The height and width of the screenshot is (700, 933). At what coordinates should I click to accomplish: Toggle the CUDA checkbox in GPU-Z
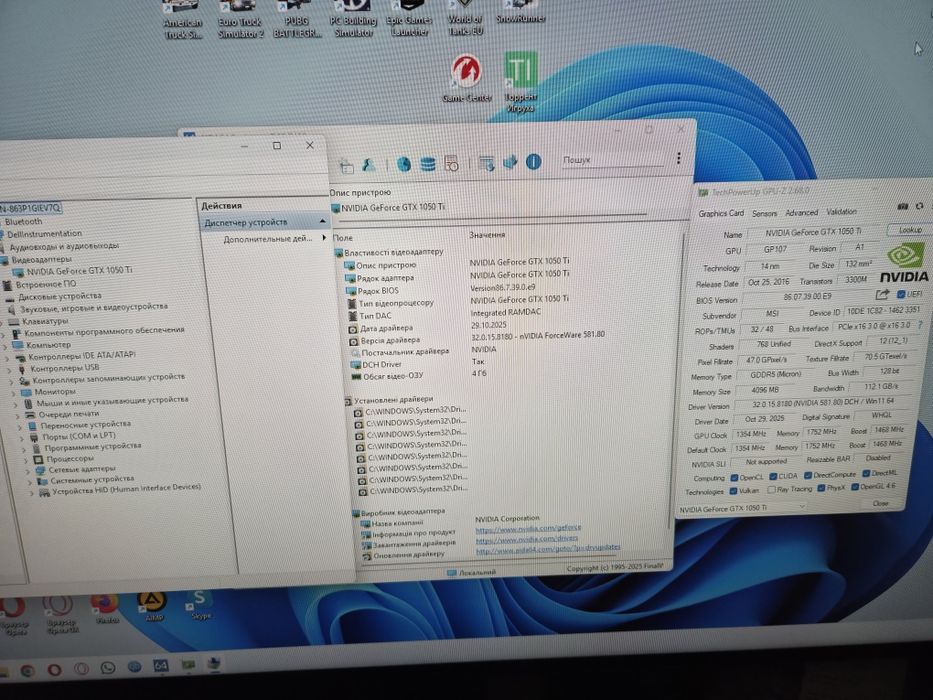point(773,476)
